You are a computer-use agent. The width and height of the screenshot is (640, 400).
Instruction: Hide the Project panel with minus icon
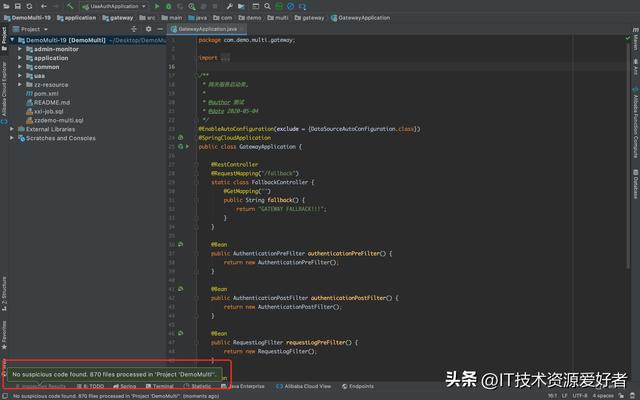pos(160,29)
